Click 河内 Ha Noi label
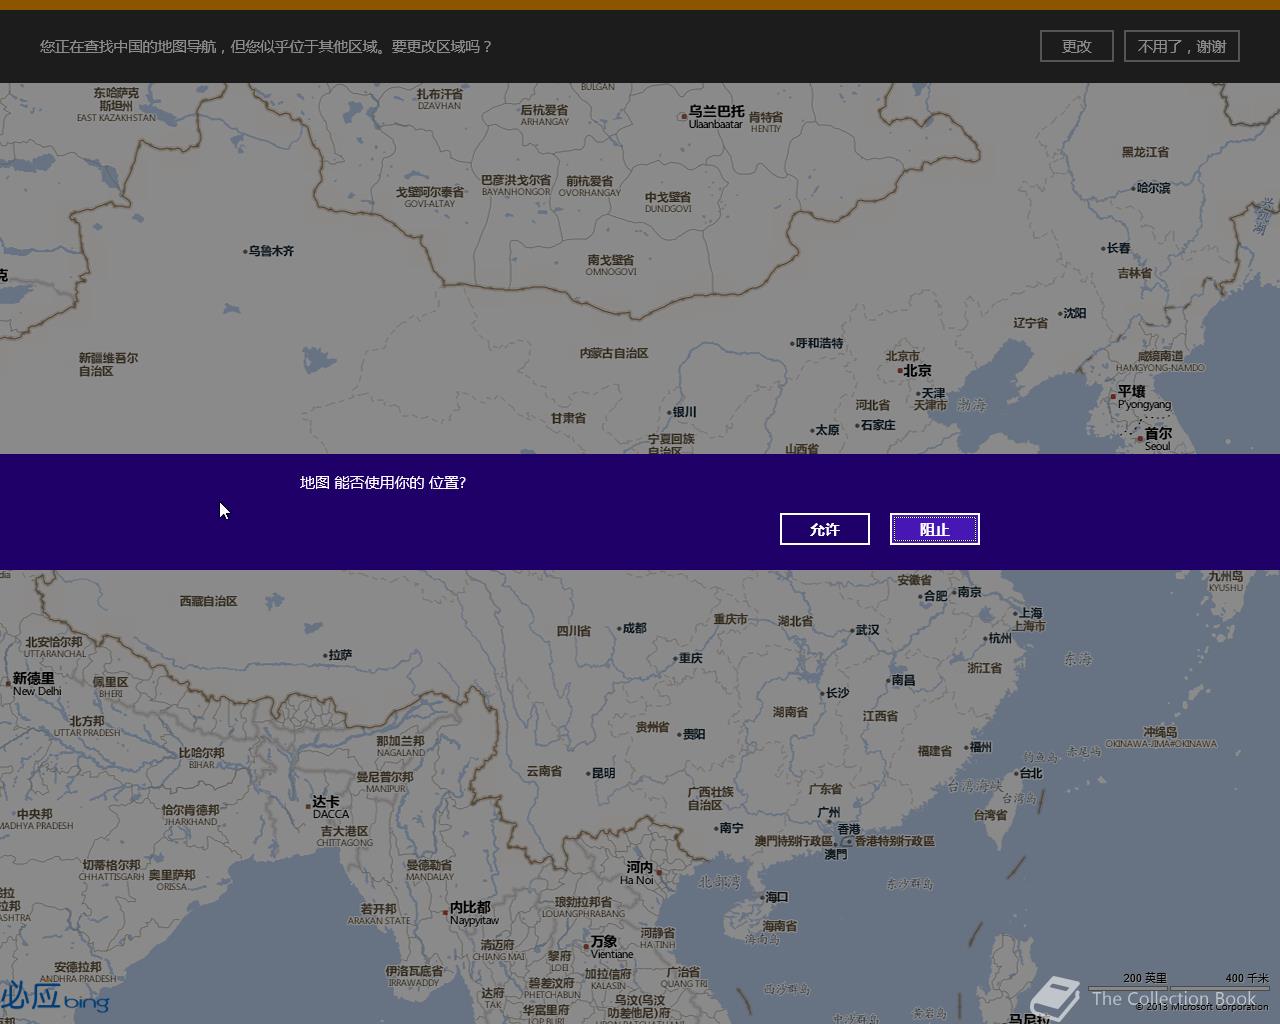Image resolution: width=1280 pixels, height=1024 pixels. [x=639, y=873]
